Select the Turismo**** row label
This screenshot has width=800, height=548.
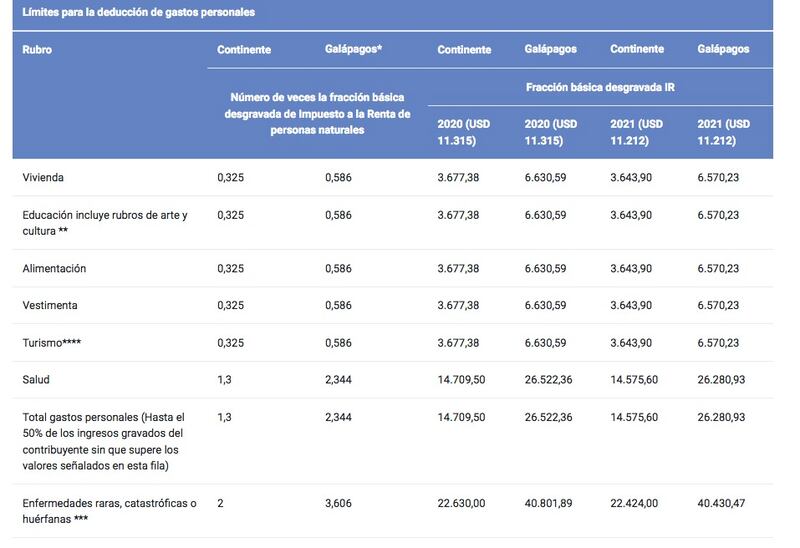coord(52,343)
